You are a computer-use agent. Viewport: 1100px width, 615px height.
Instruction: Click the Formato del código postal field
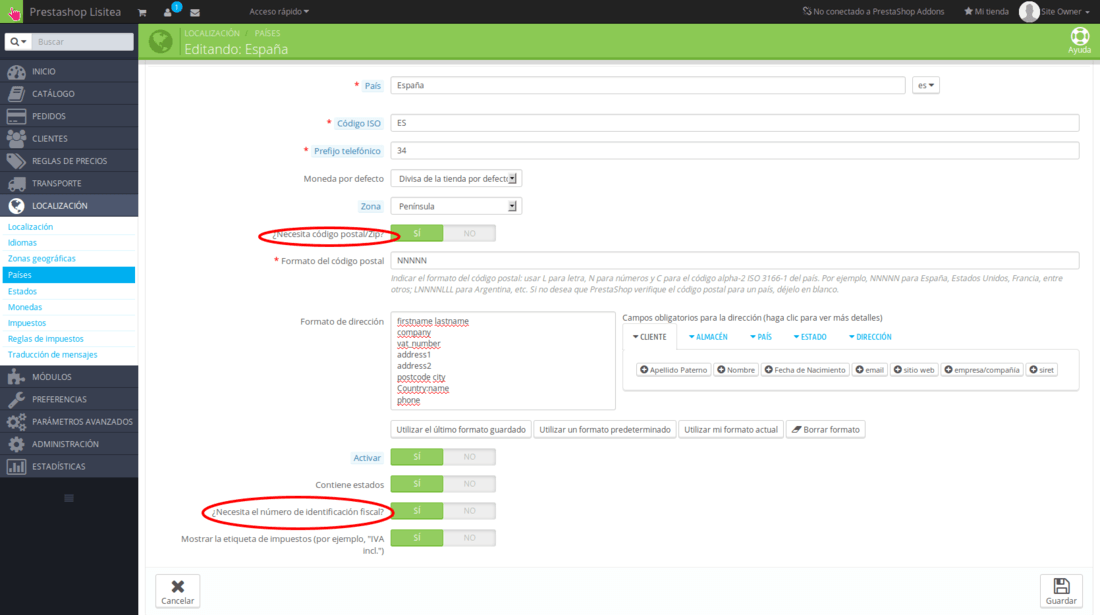tap(735, 261)
